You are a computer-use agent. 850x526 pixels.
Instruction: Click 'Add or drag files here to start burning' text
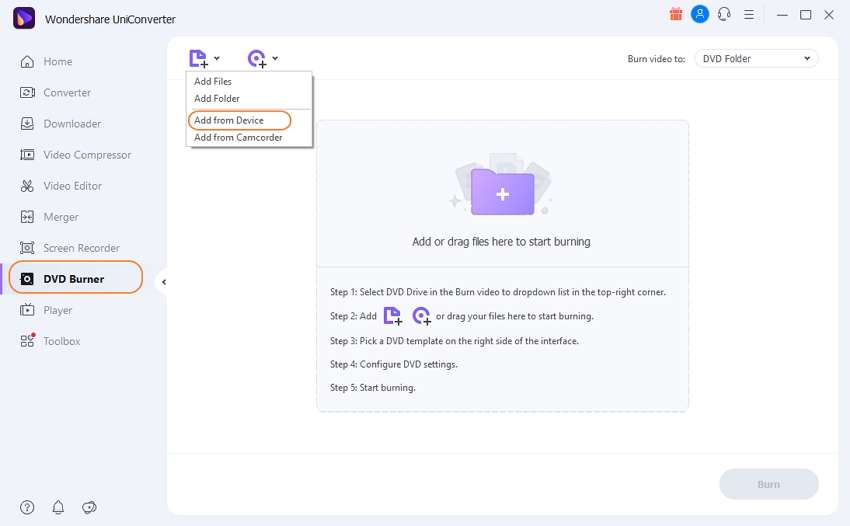(501, 242)
